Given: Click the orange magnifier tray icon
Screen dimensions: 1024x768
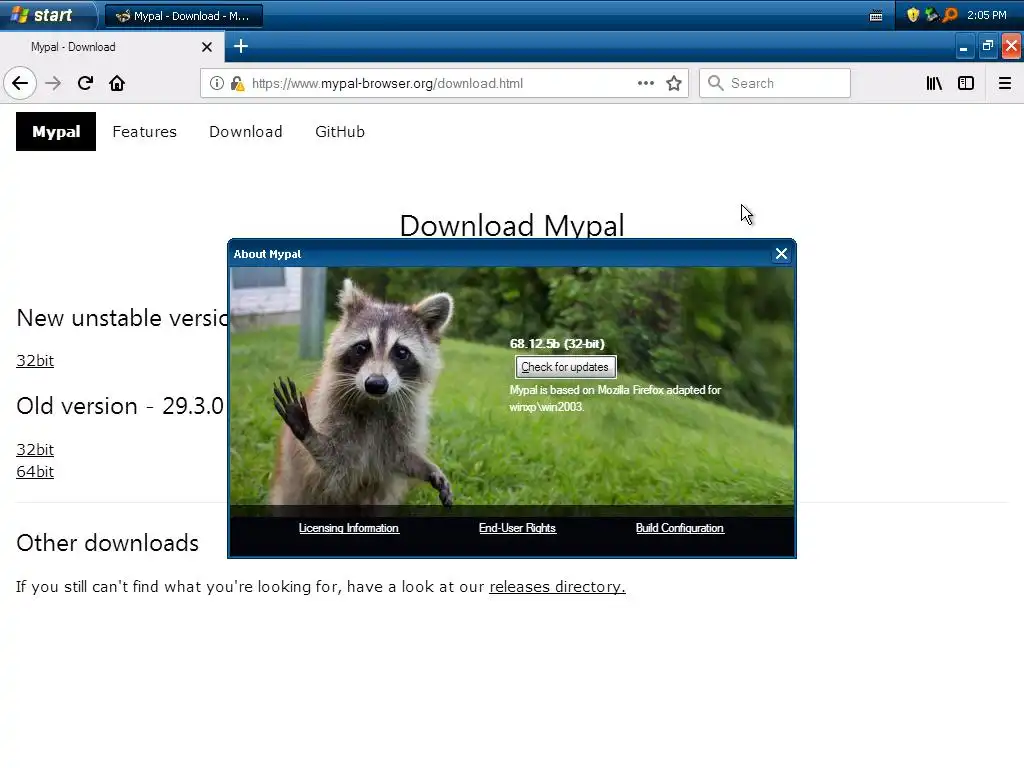Looking at the screenshot, I should pyautogui.click(x=950, y=15).
